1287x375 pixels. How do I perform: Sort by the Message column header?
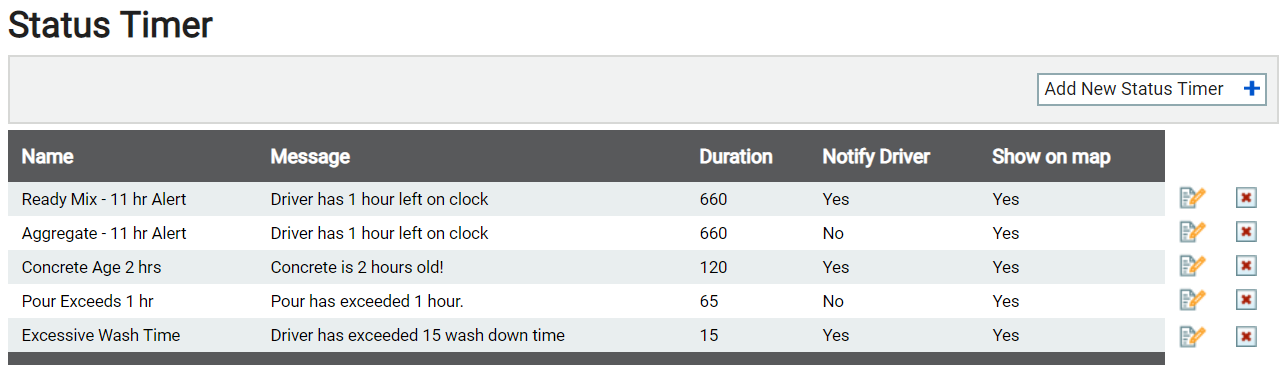pos(310,157)
